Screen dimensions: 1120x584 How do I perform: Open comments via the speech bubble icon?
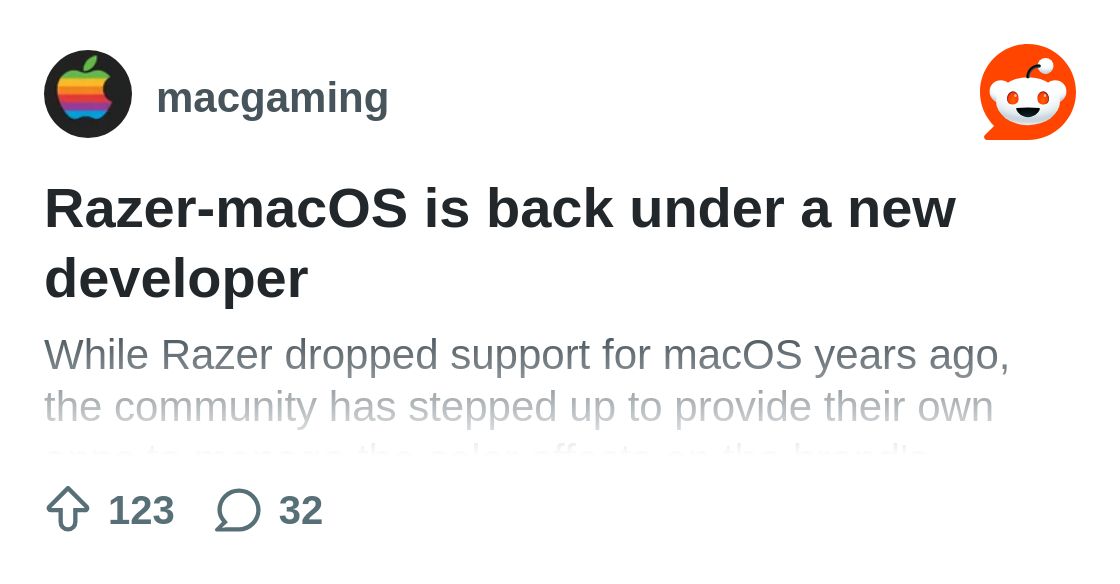coord(238,510)
